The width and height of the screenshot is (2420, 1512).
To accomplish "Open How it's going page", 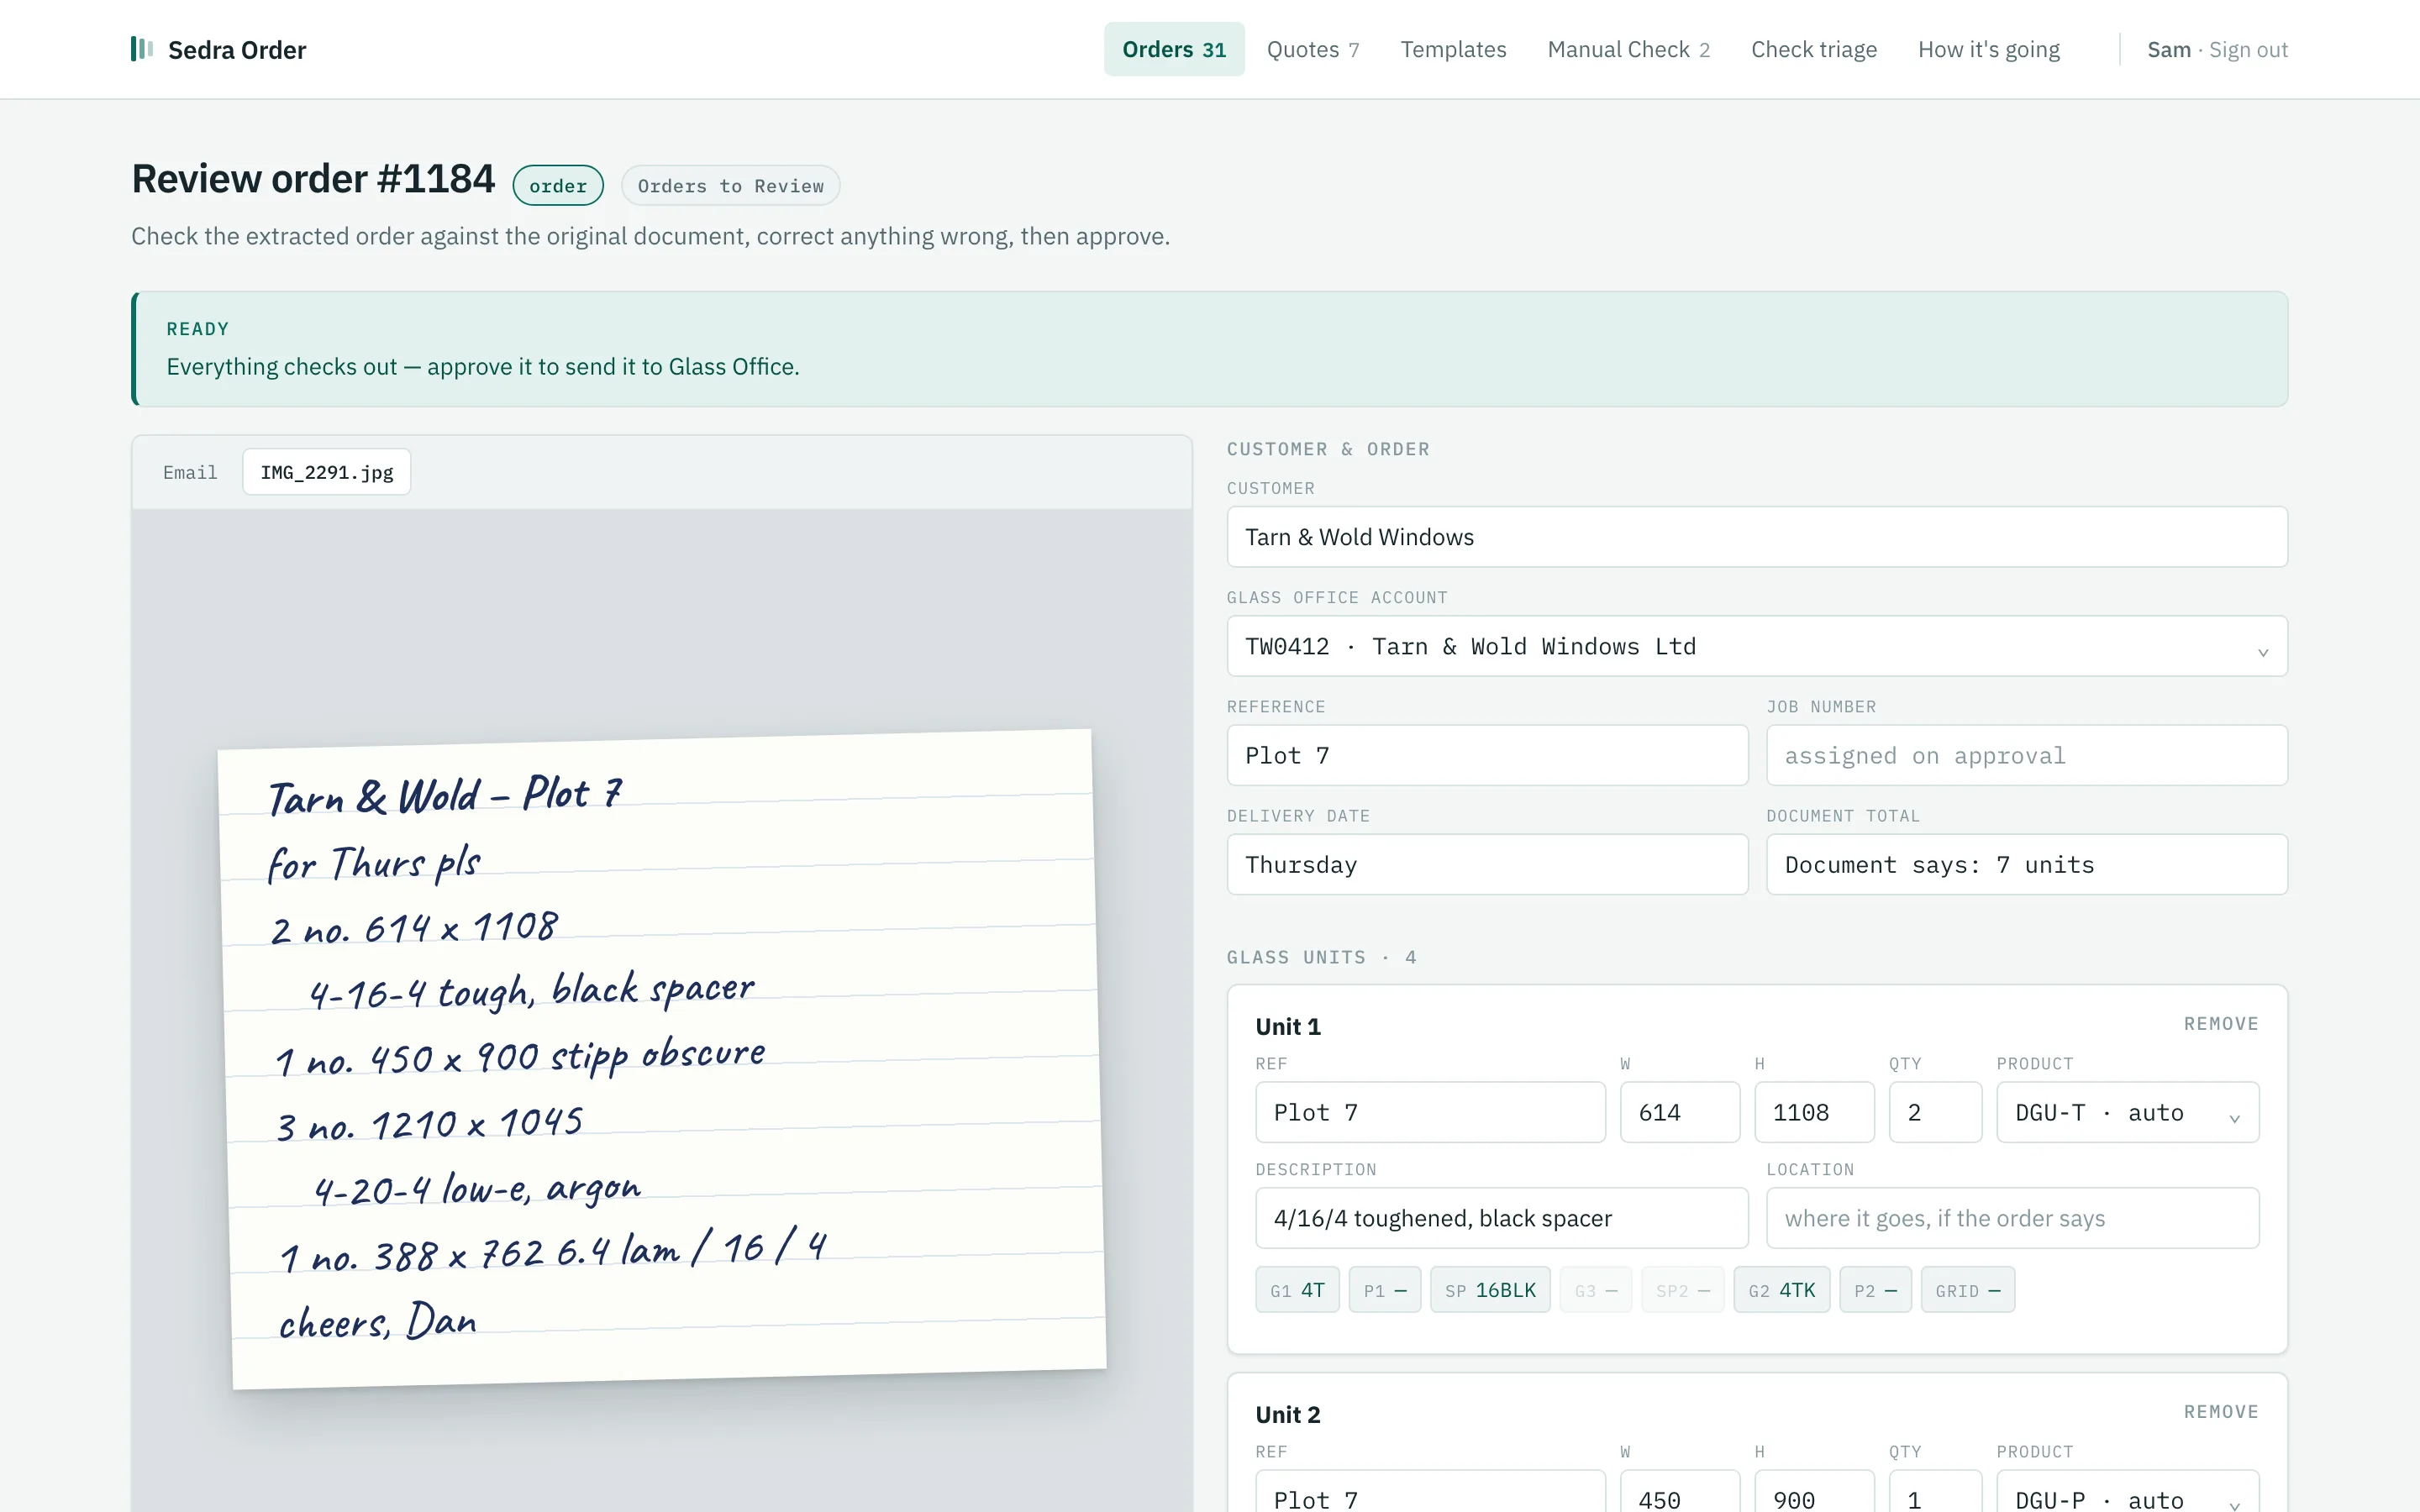I will pyautogui.click(x=1988, y=49).
